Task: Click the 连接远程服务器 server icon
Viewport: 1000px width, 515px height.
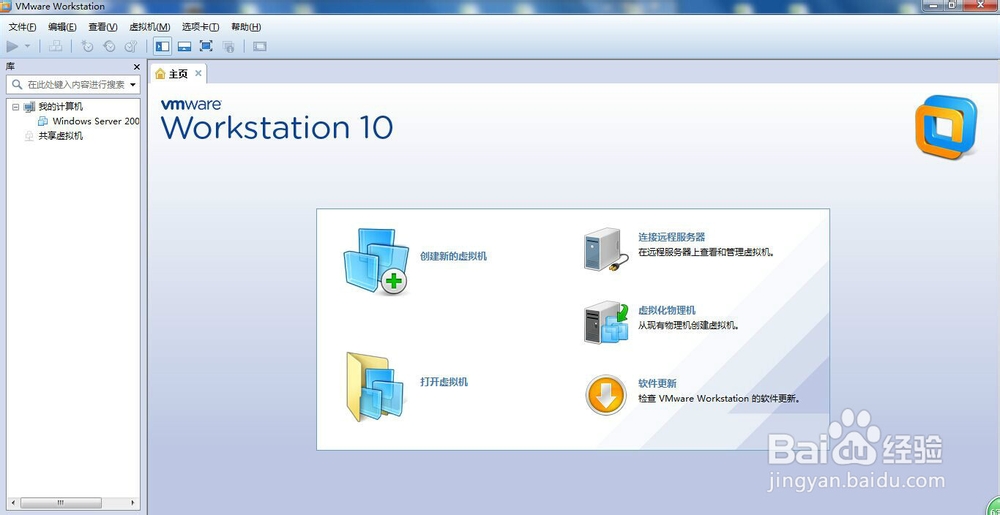Action: click(607, 250)
